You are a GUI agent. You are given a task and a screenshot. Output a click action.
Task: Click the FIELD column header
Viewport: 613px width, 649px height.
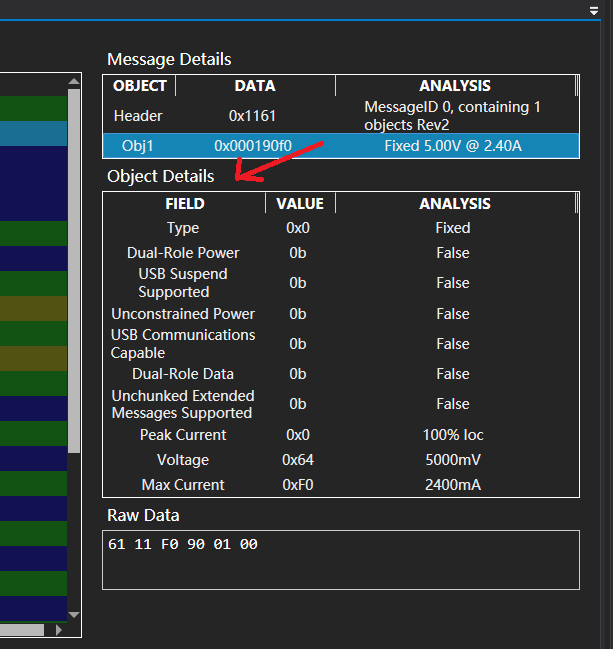[185, 204]
